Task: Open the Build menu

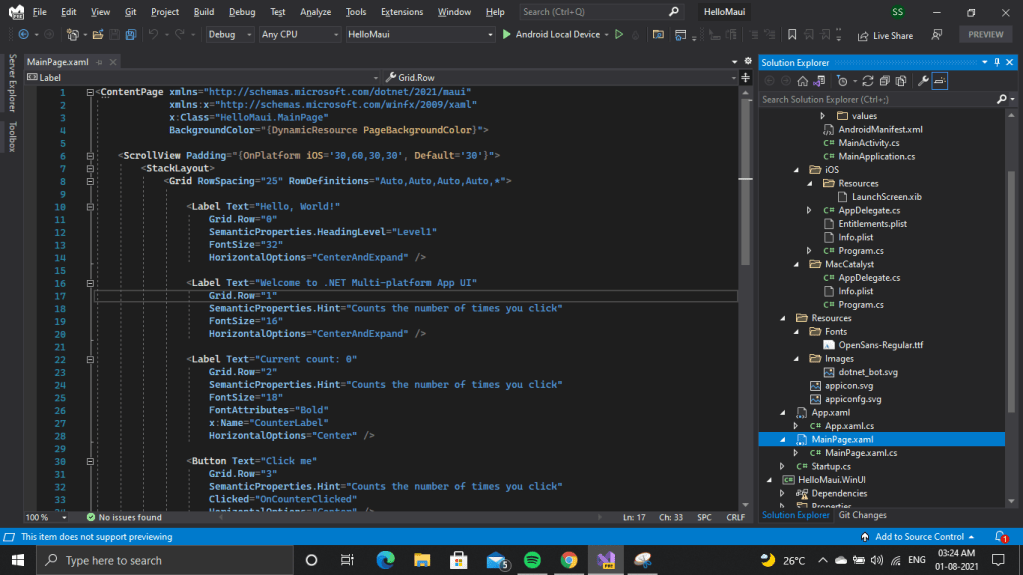Action: click(x=204, y=12)
